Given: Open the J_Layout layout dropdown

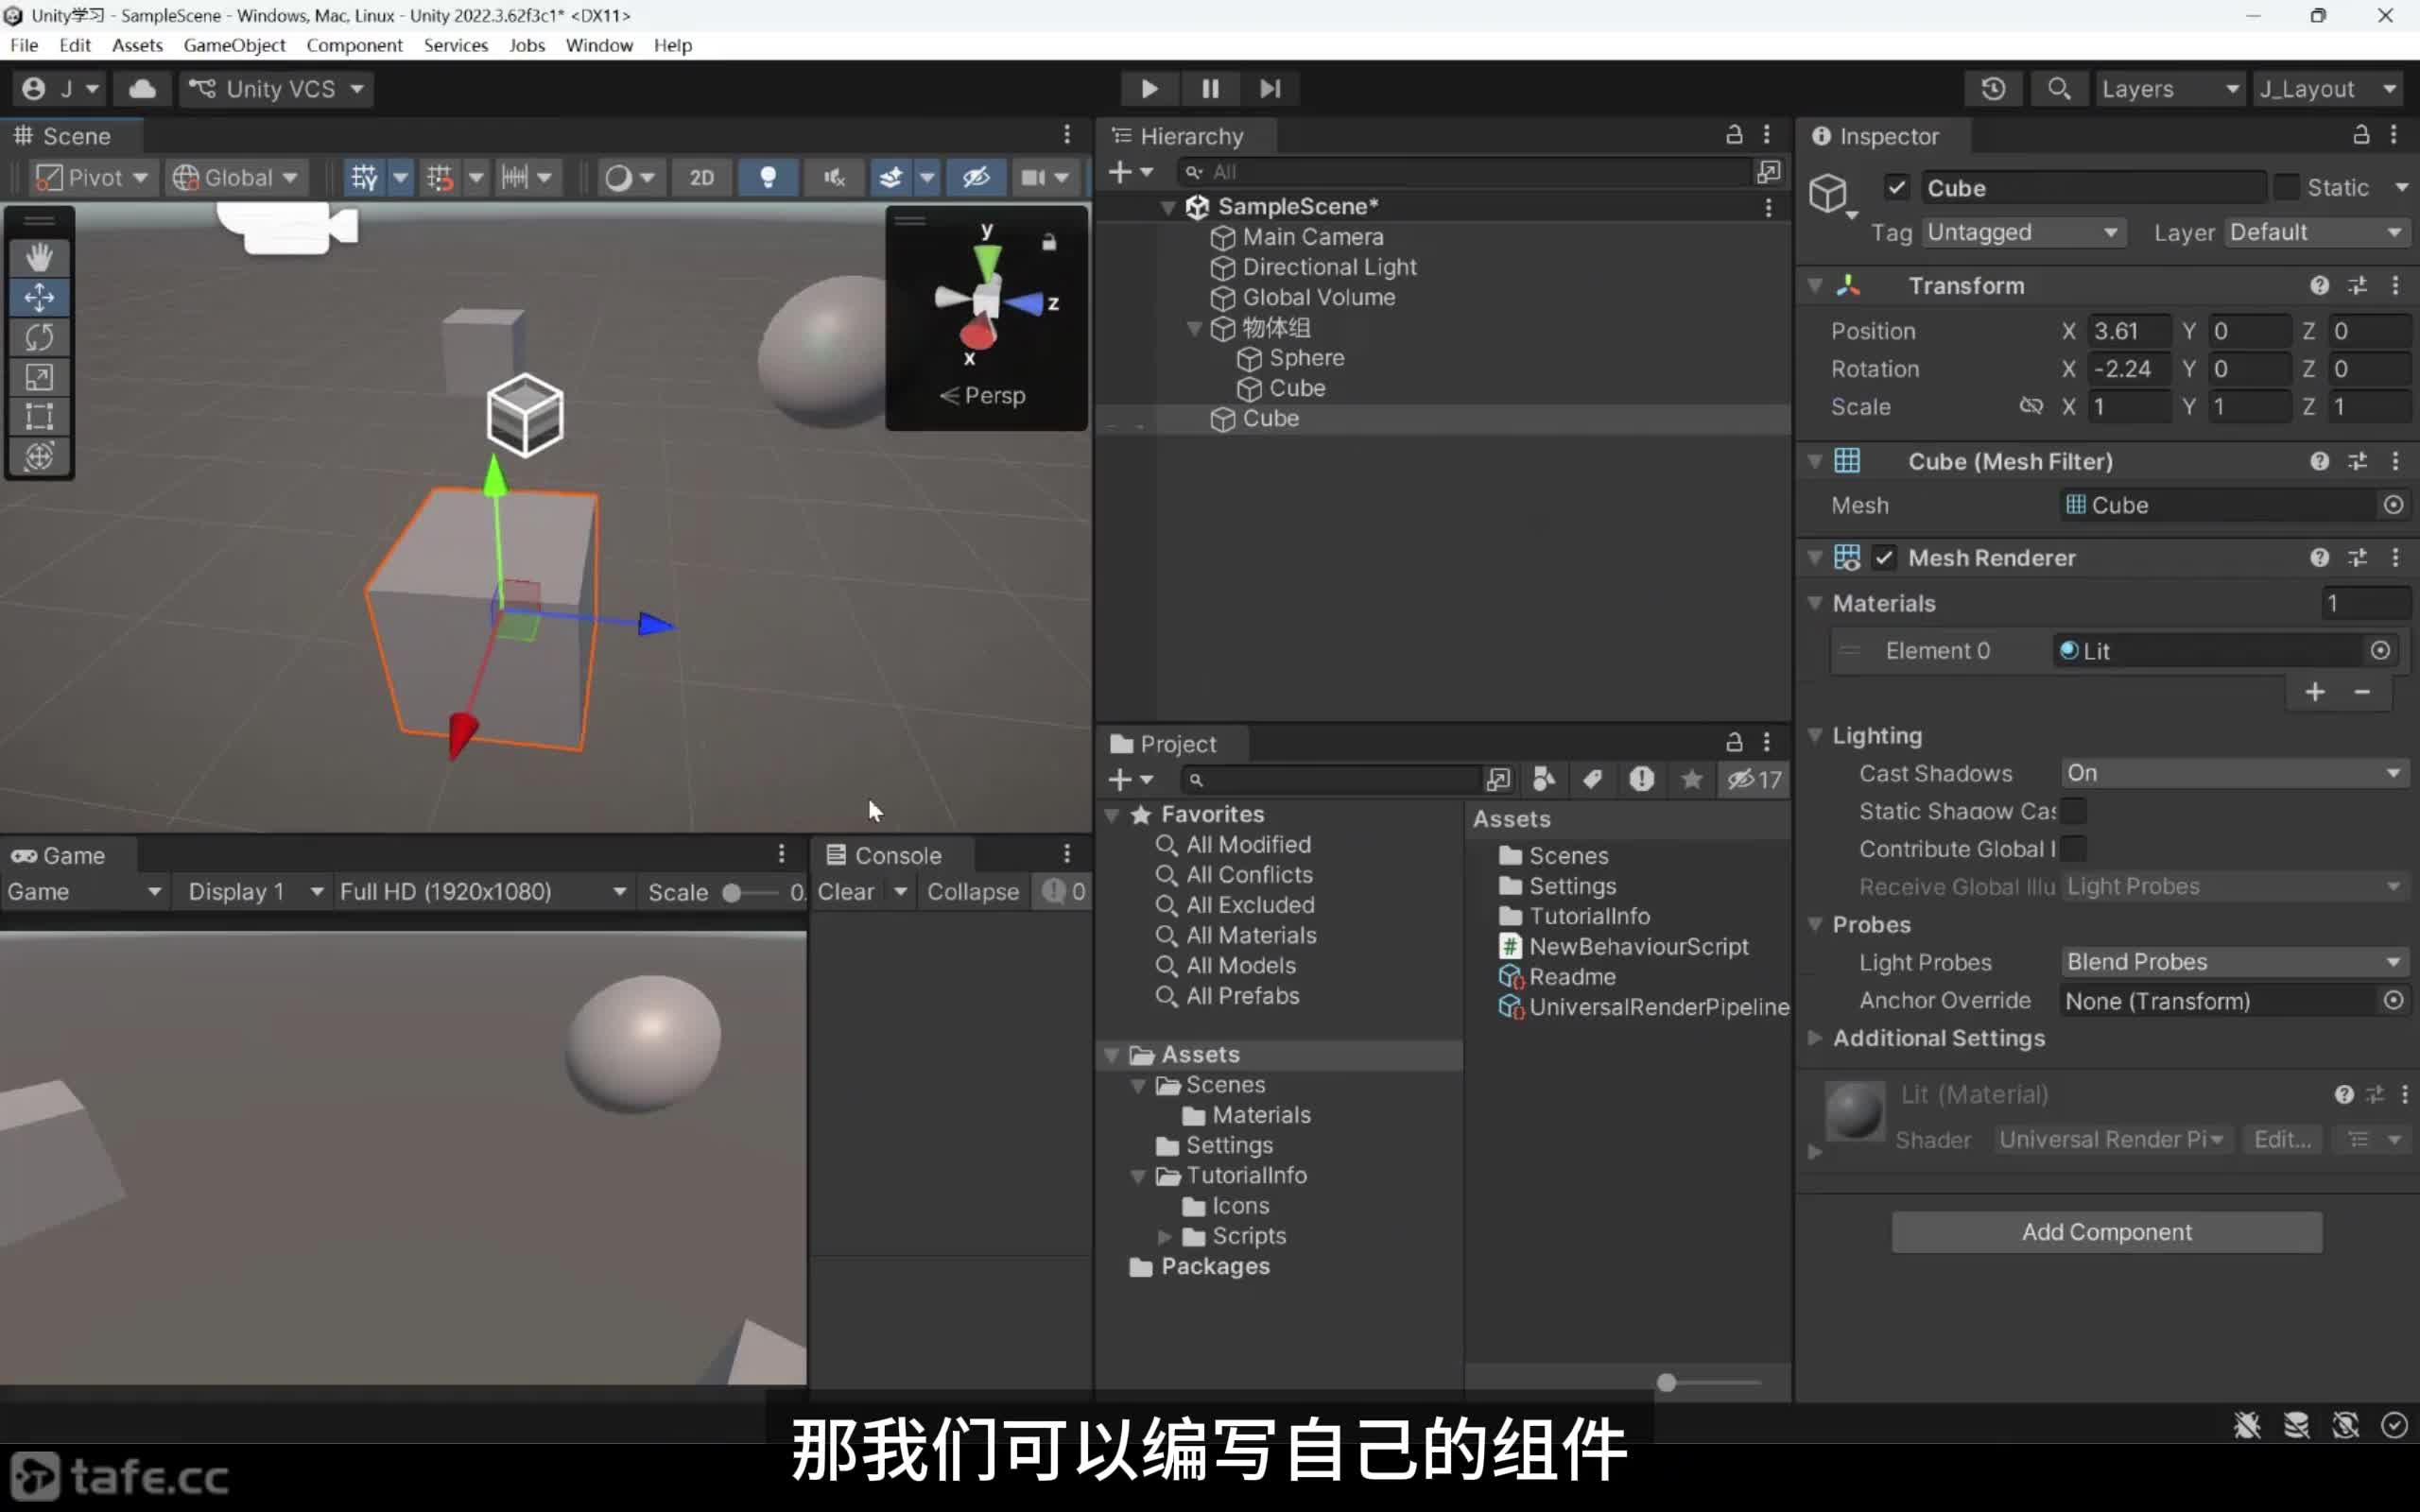Looking at the screenshot, I should [x=2327, y=89].
